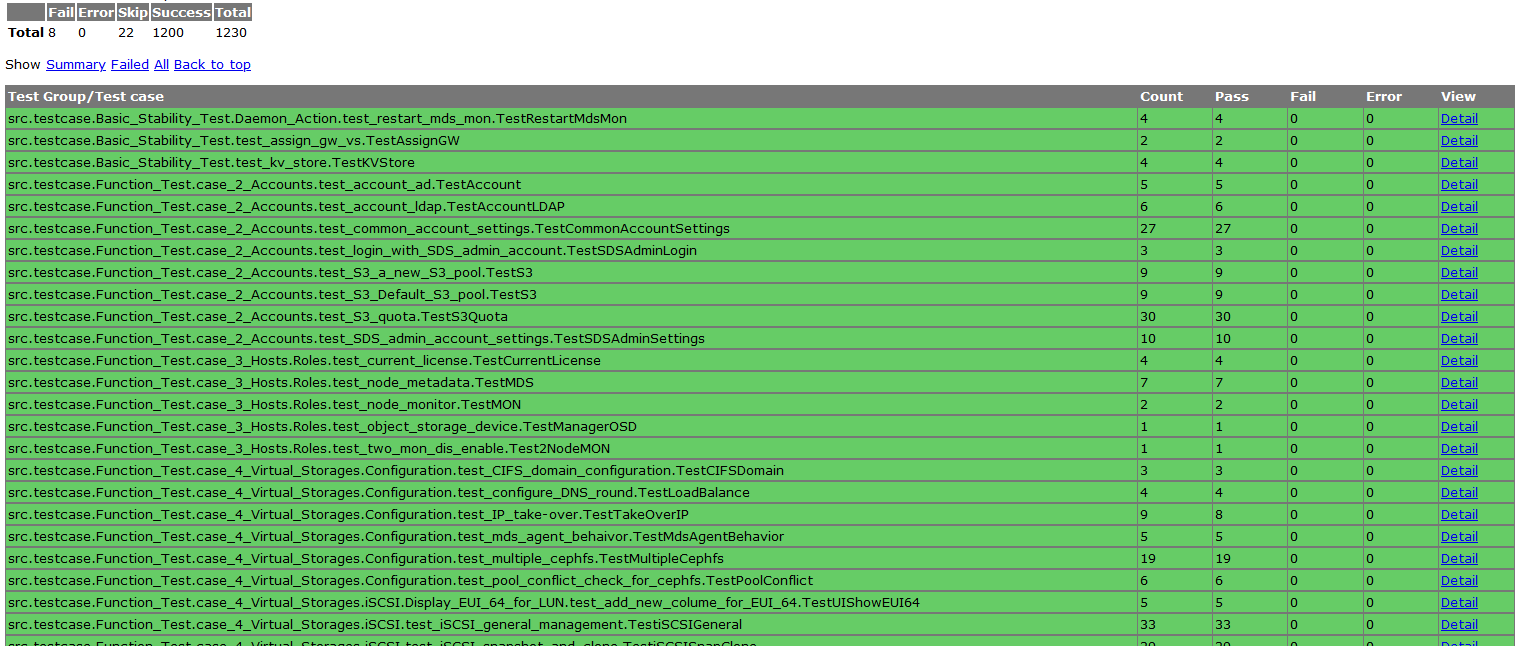Open Detail for TestCIFSDomain
The width and height of the screenshot is (1515, 646).
(x=1458, y=470)
